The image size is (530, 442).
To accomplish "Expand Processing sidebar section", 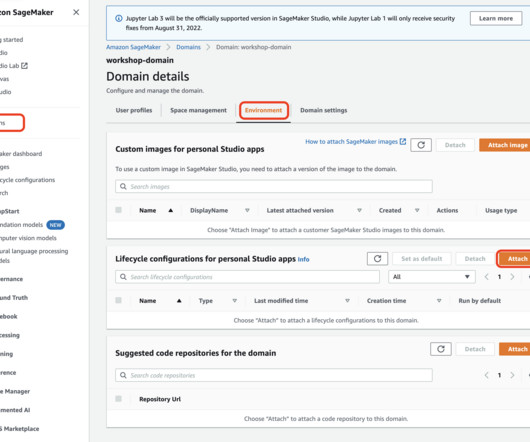I will 10,335.
